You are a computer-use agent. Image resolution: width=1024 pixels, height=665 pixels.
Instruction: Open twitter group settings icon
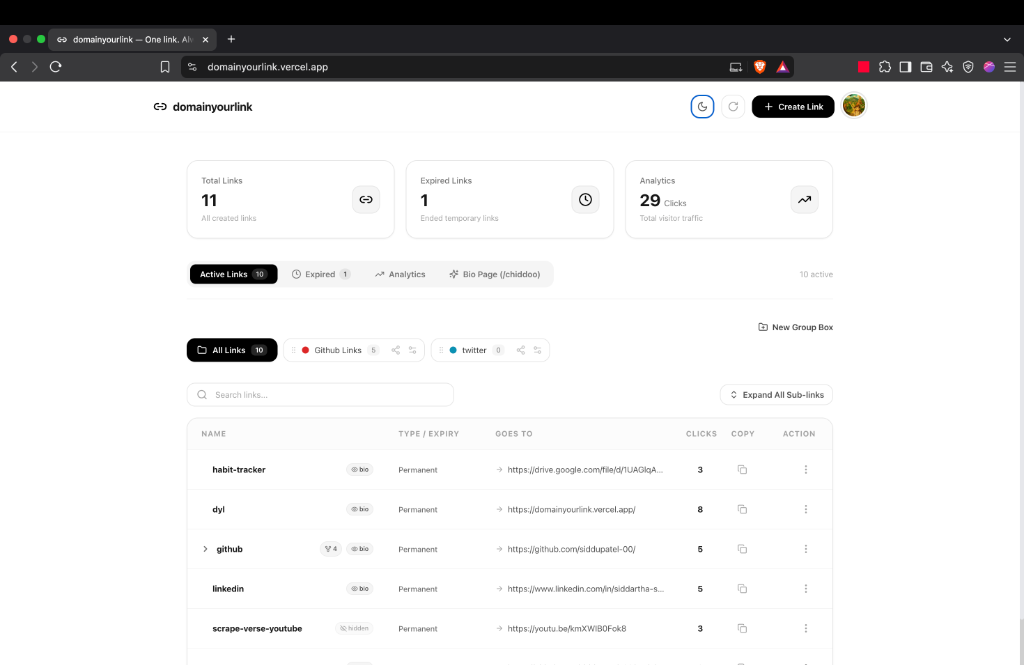[537, 350]
